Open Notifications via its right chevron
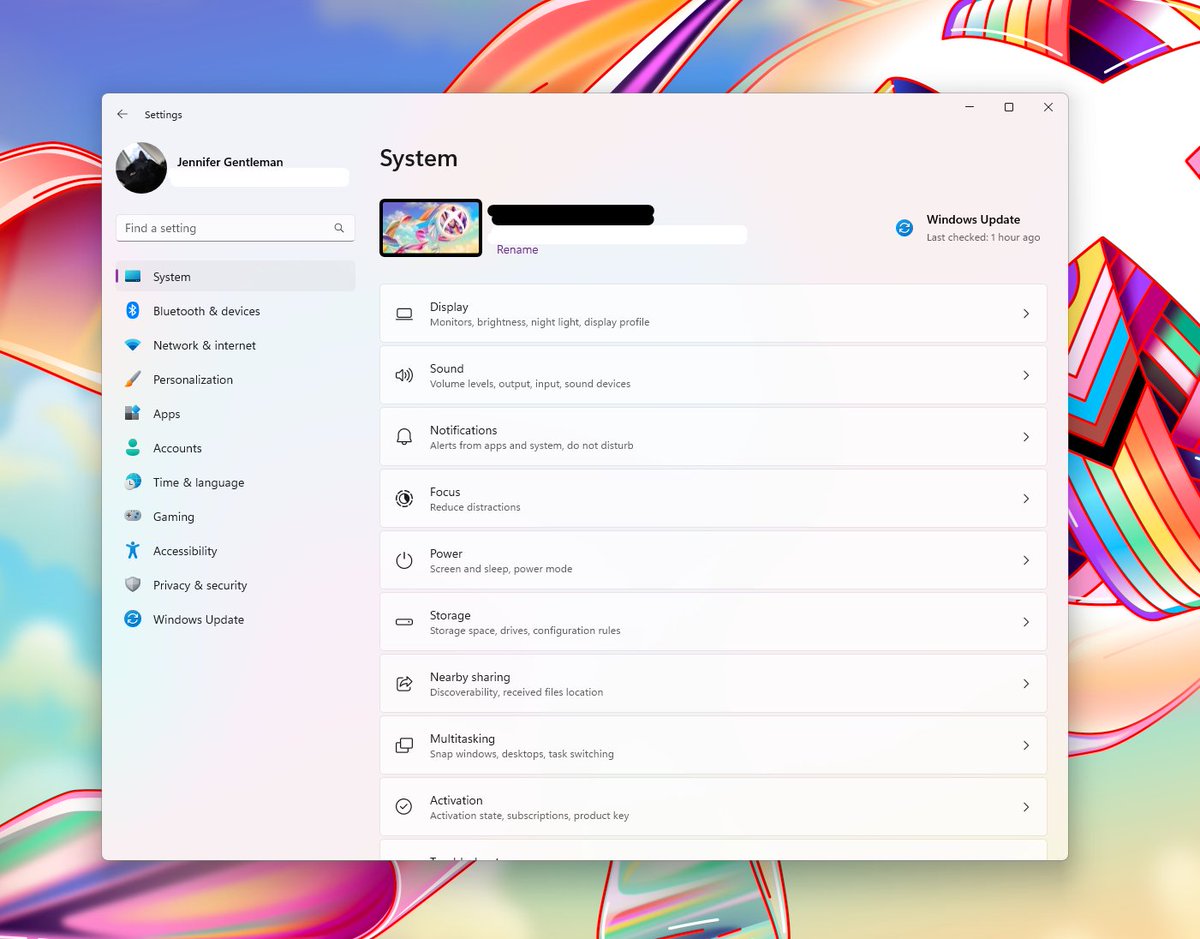Viewport: 1200px width, 939px height. tap(1026, 437)
